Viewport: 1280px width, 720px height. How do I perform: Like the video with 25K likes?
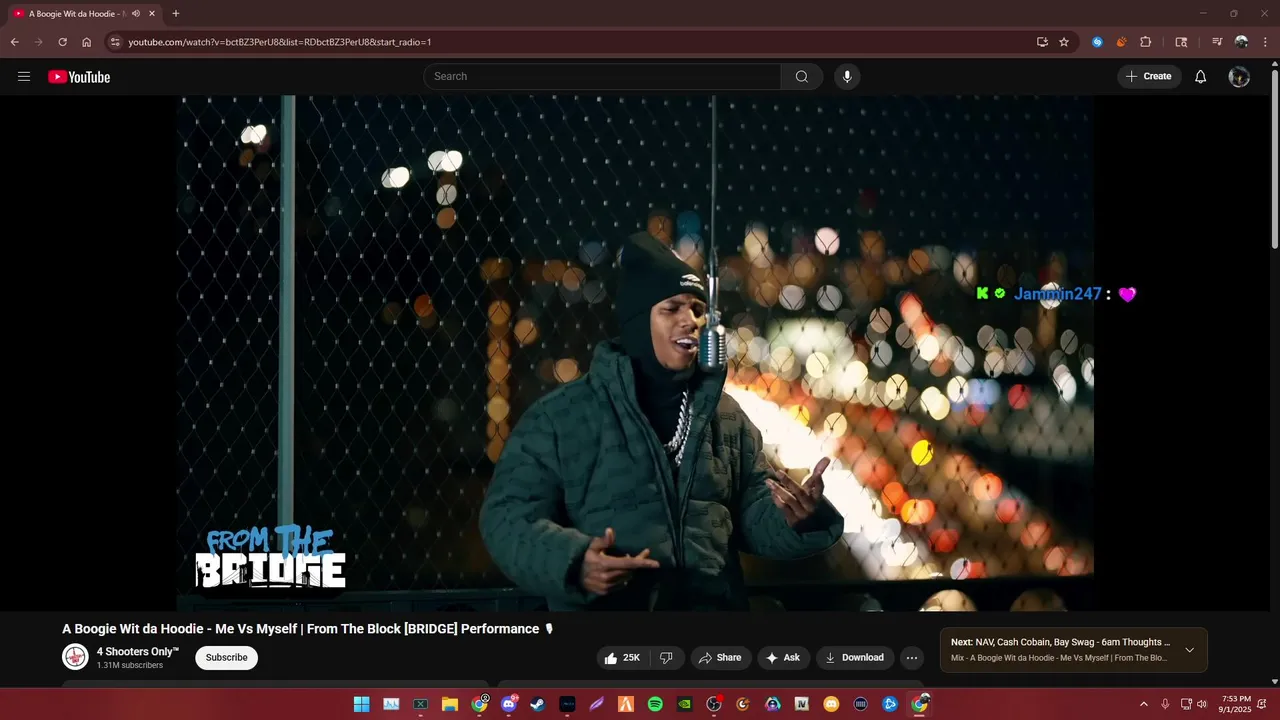point(624,658)
